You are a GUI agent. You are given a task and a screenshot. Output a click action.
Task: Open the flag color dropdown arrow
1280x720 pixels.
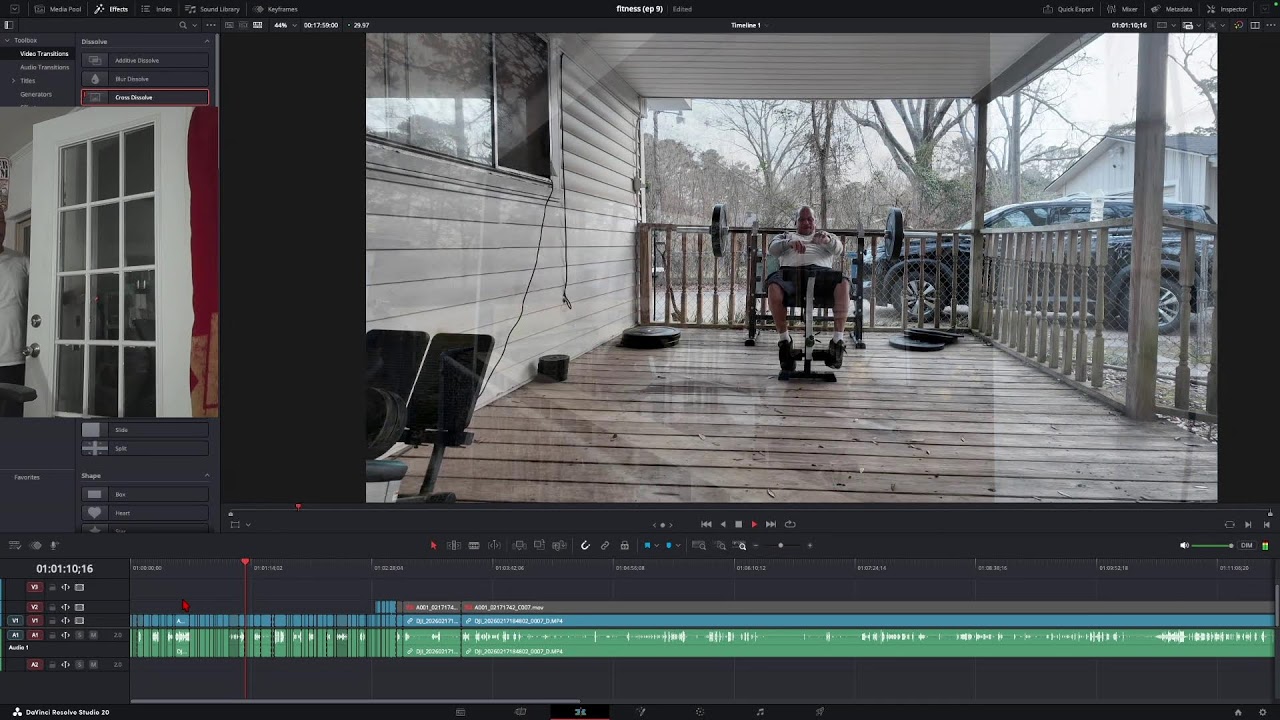[657, 545]
